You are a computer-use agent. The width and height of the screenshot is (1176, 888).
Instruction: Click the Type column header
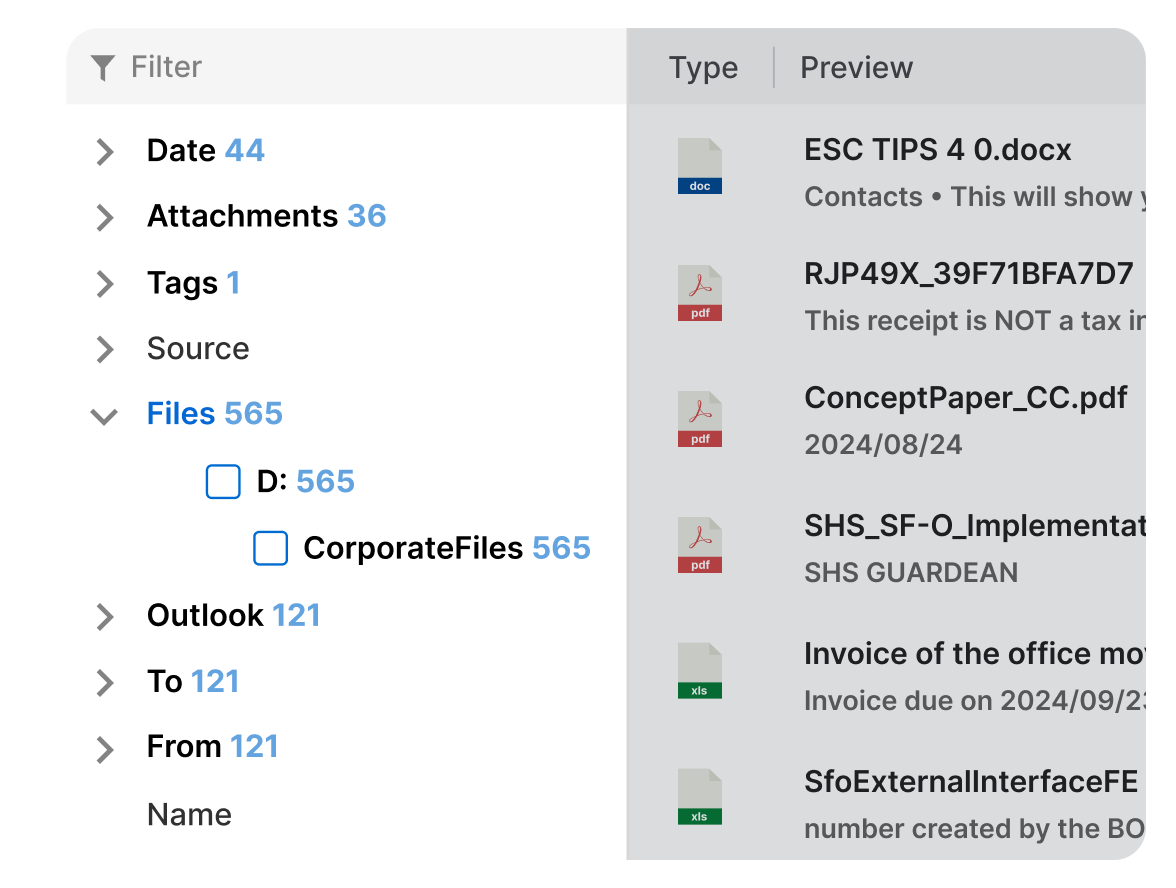[x=703, y=68]
